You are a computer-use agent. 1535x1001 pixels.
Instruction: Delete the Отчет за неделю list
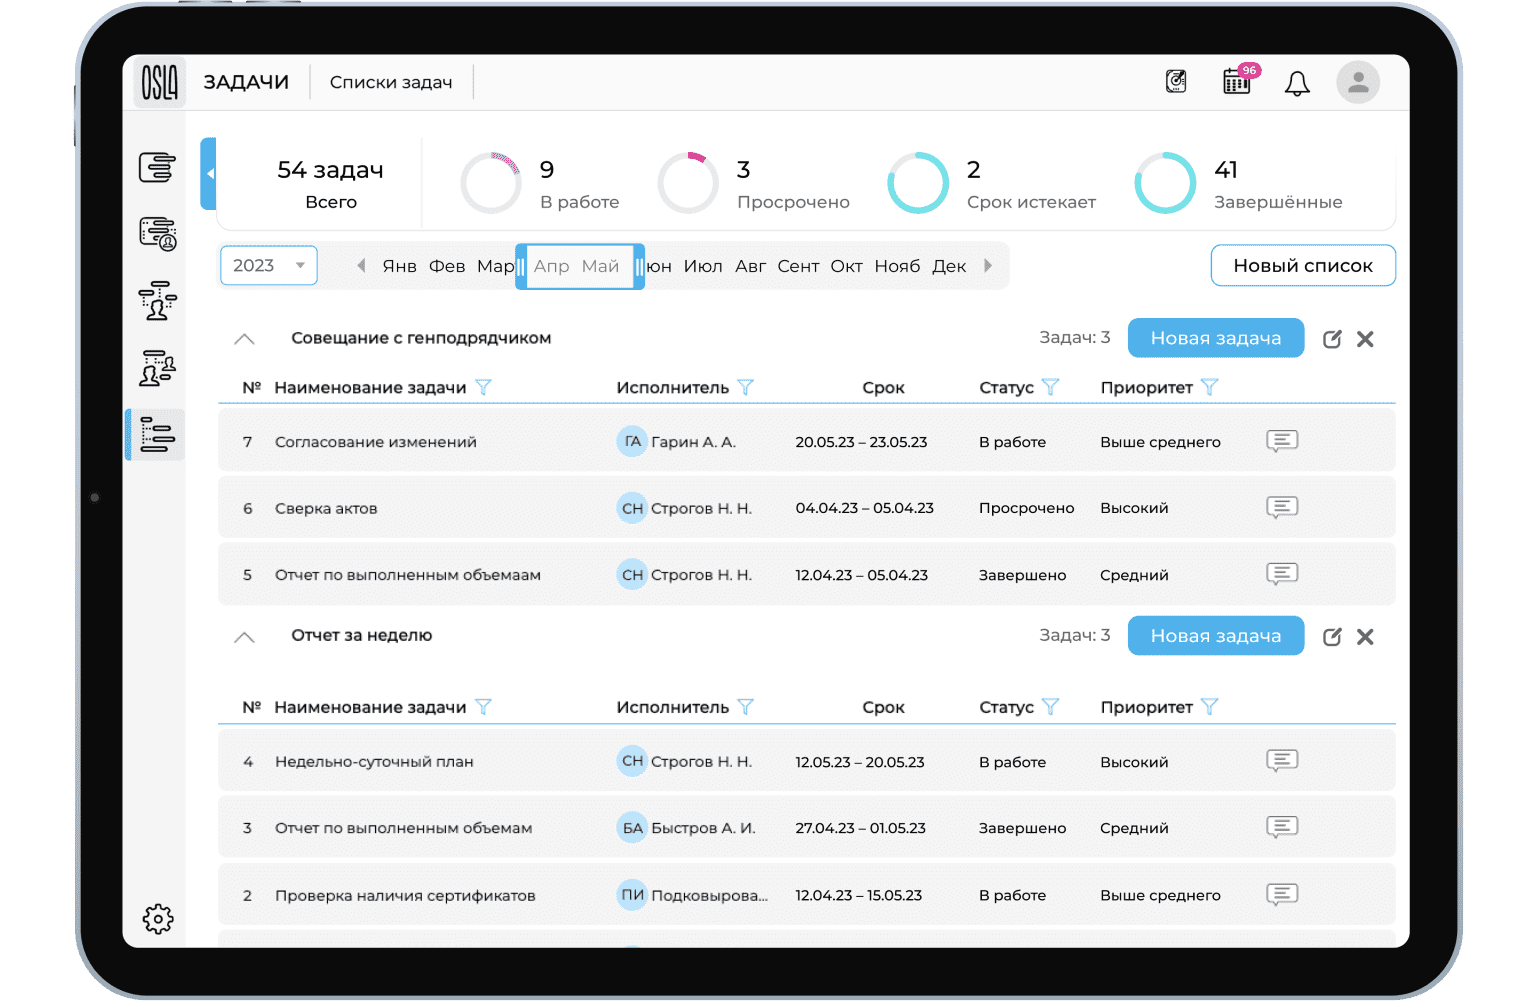(x=1365, y=637)
